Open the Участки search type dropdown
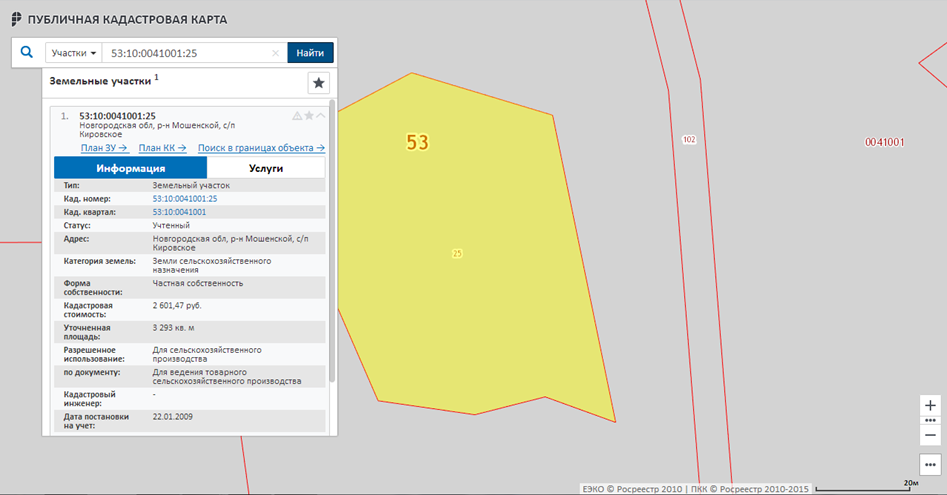Screen dimensions: 947x495 [x=74, y=53]
